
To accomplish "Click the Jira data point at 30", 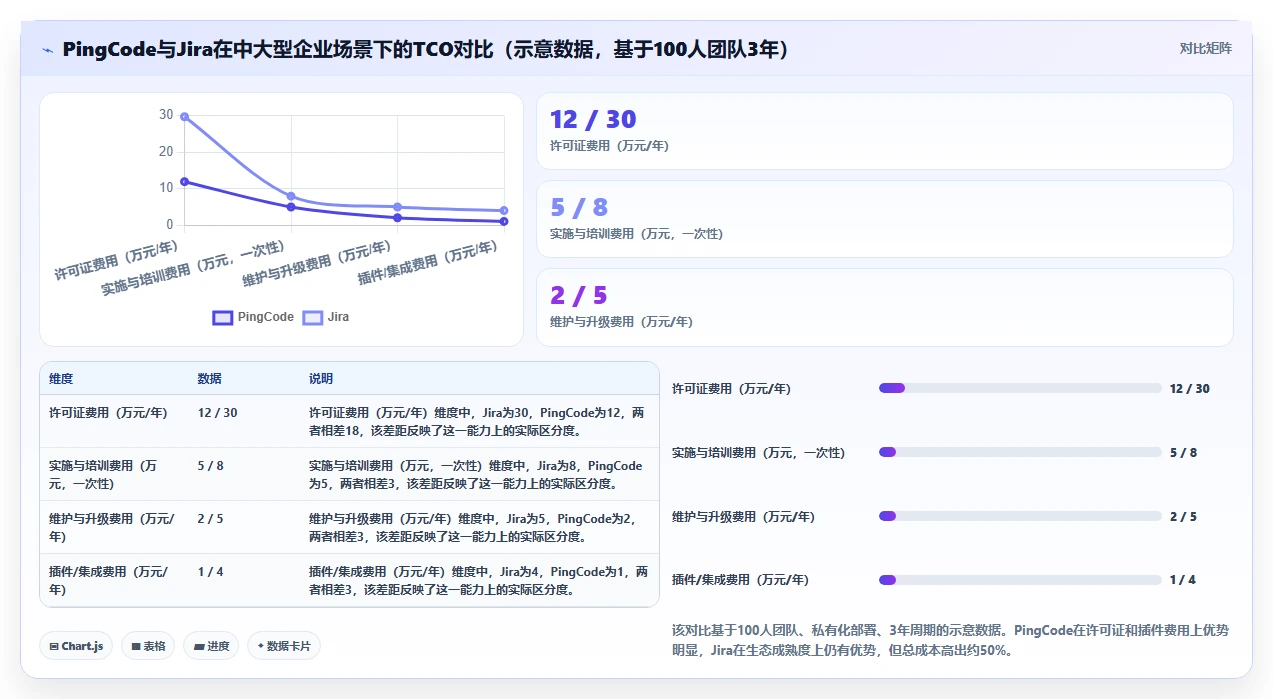I will (184, 117).
